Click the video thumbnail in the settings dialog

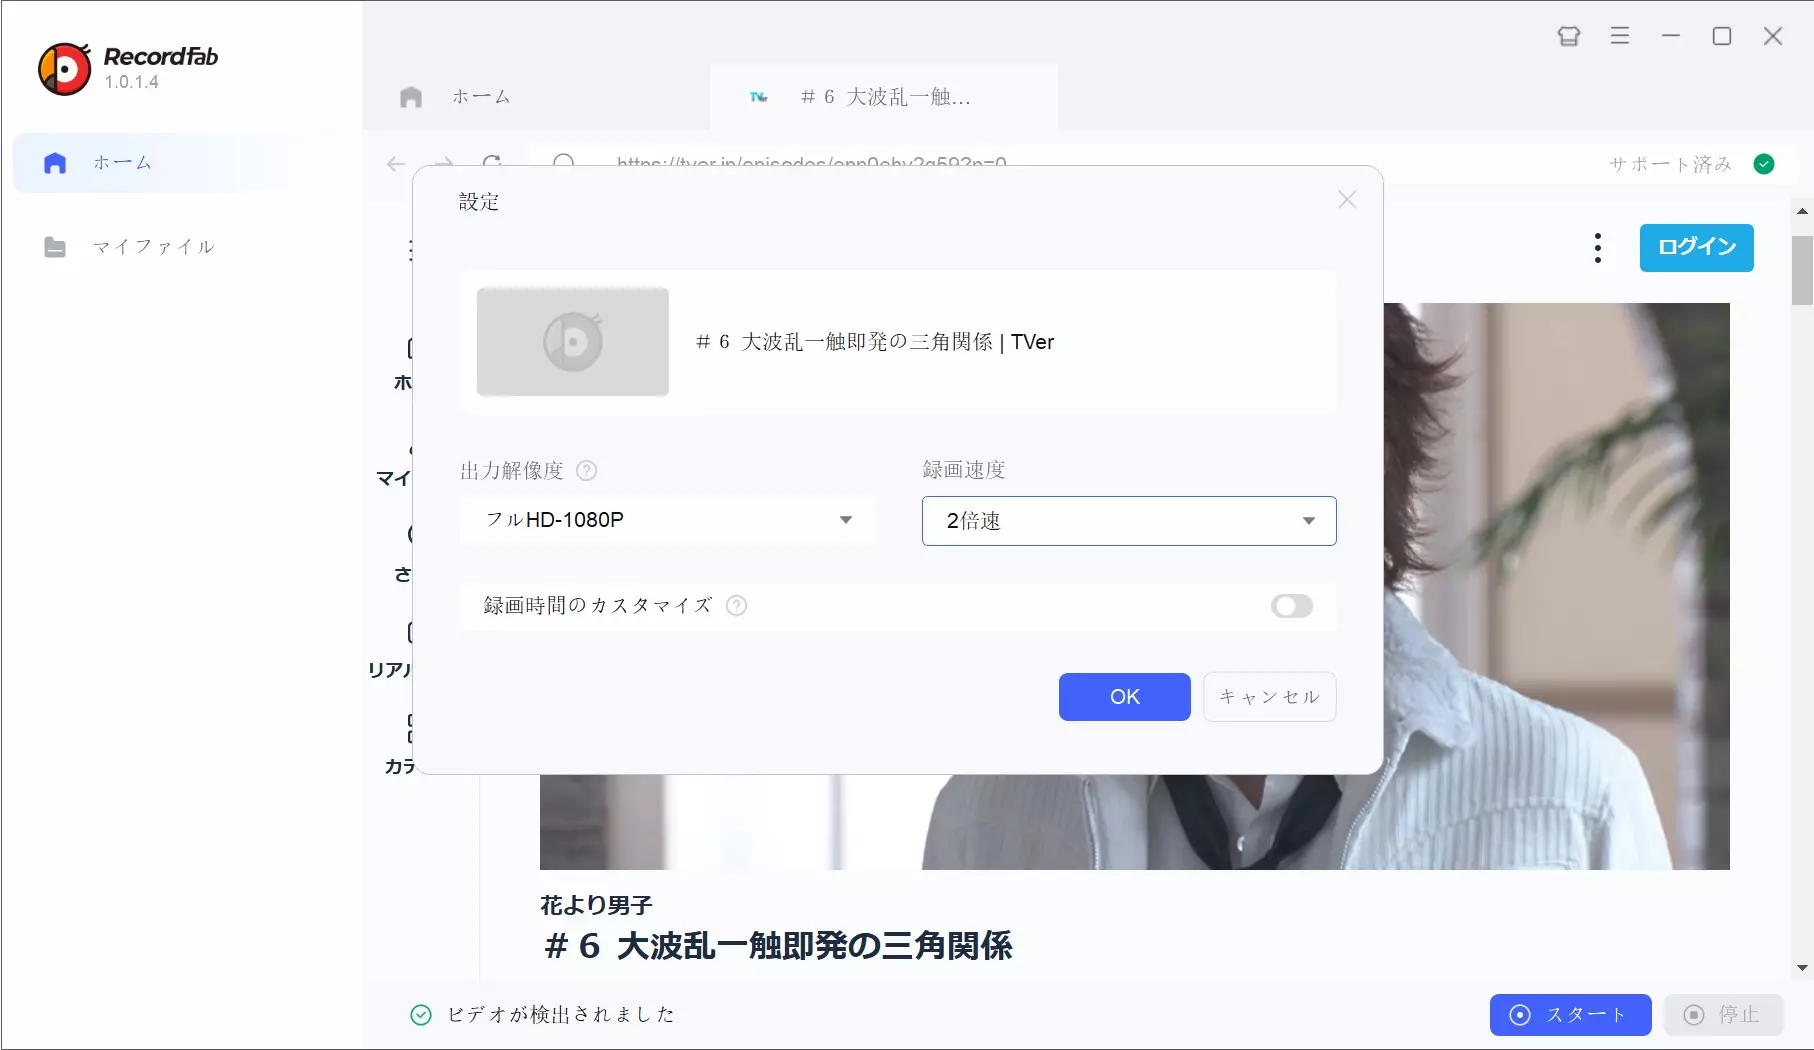tap(573, 342)
